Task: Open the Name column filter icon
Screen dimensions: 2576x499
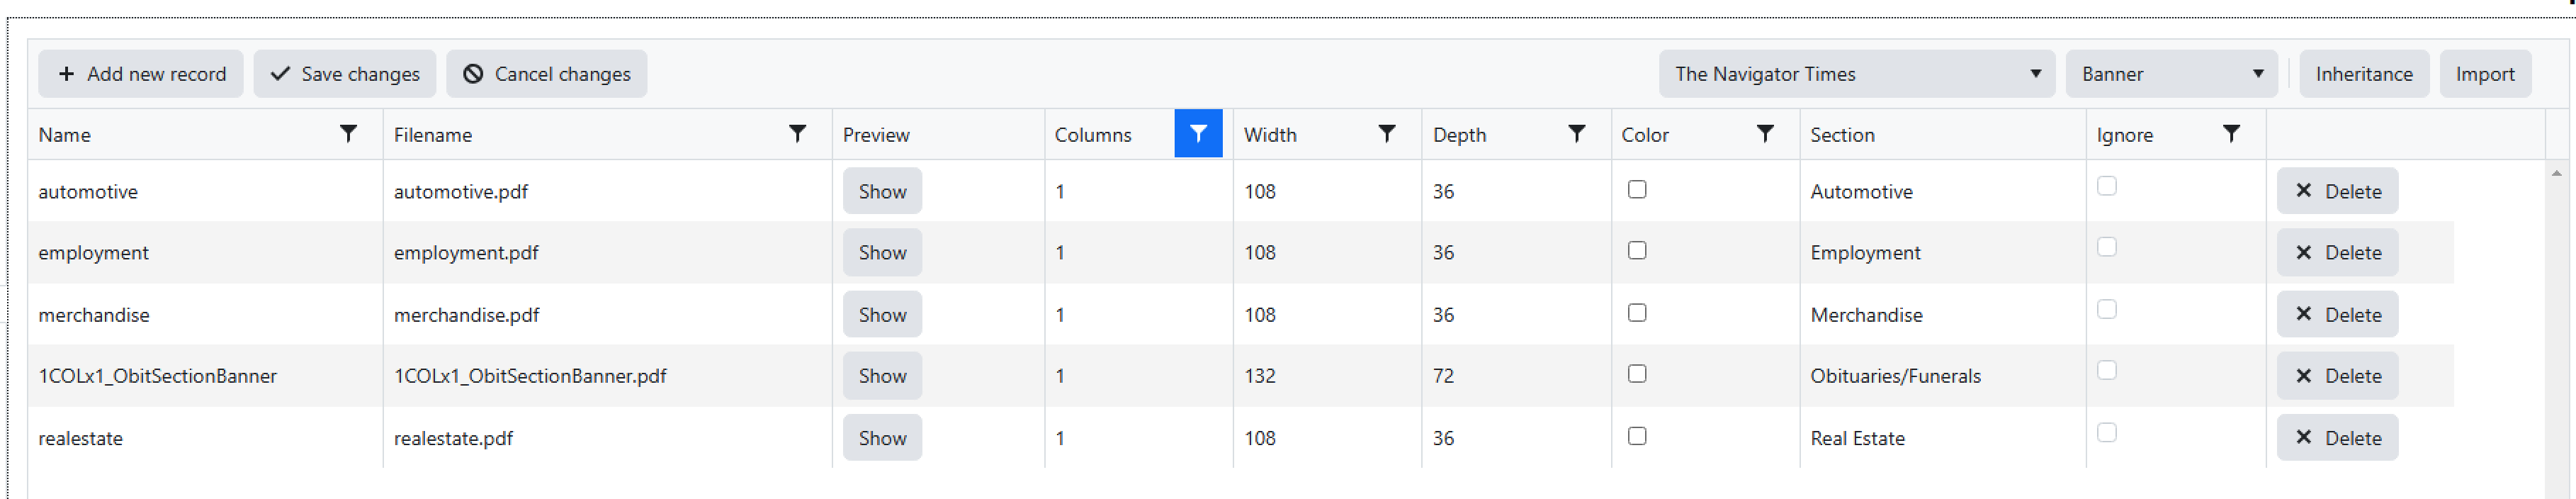Action: [x=348, y=134]
